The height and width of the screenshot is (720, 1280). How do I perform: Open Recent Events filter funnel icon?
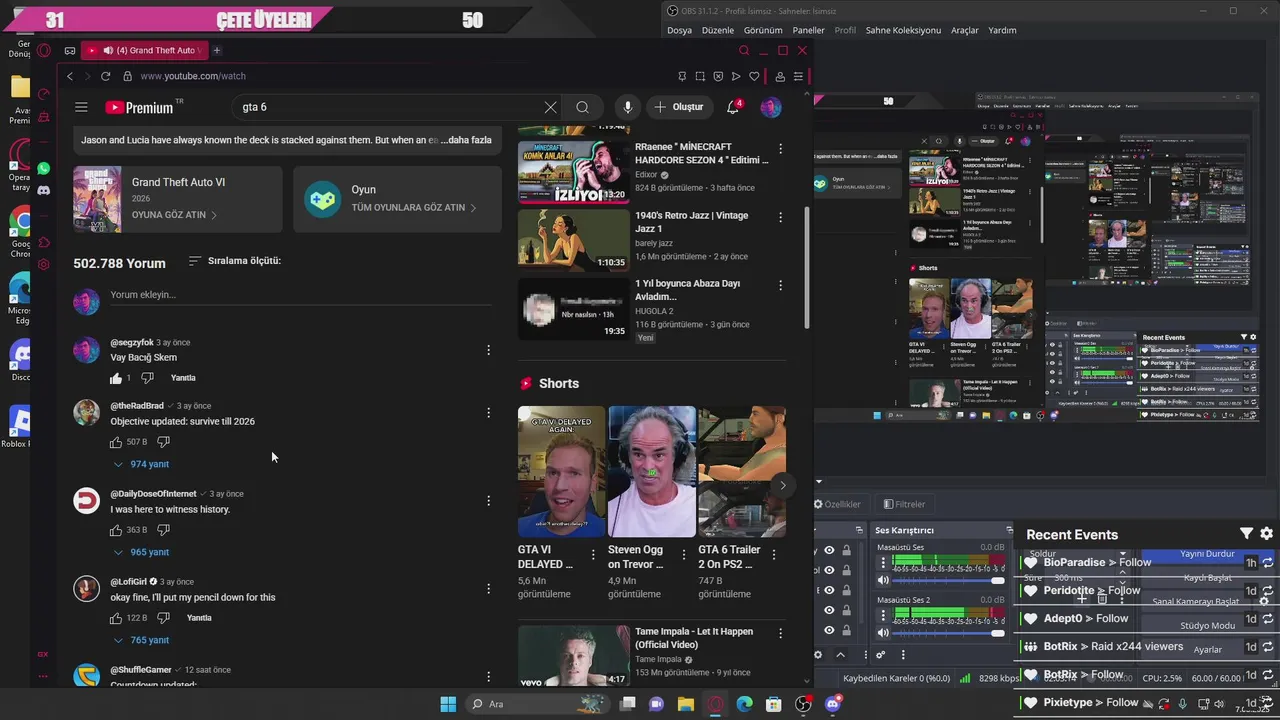[x=1246, y=534]
